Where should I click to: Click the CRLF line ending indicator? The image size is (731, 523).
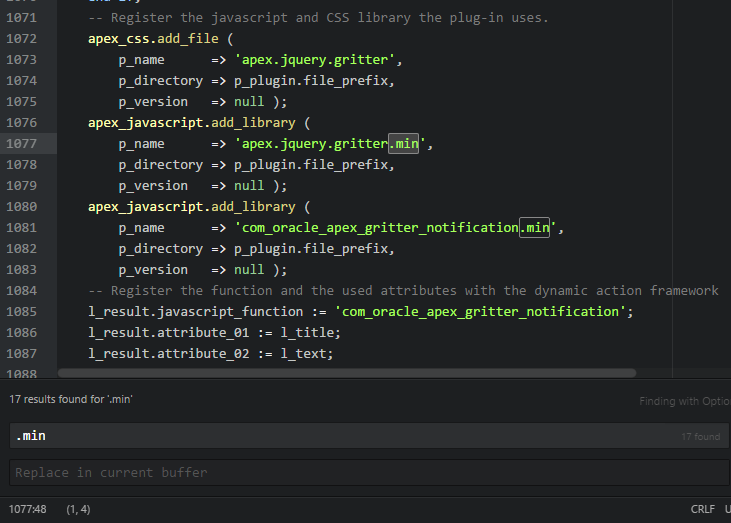click(x=703, y=509)
